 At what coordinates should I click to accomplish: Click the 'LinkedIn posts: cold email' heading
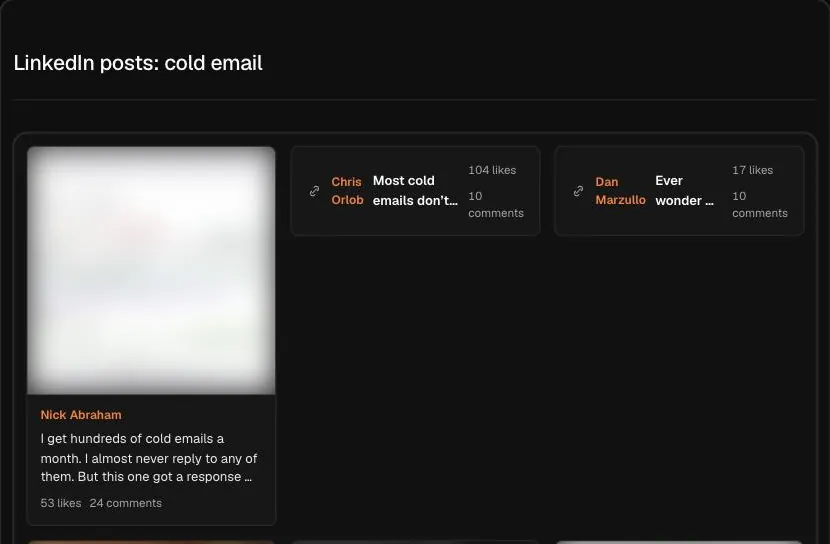[138, 63]
